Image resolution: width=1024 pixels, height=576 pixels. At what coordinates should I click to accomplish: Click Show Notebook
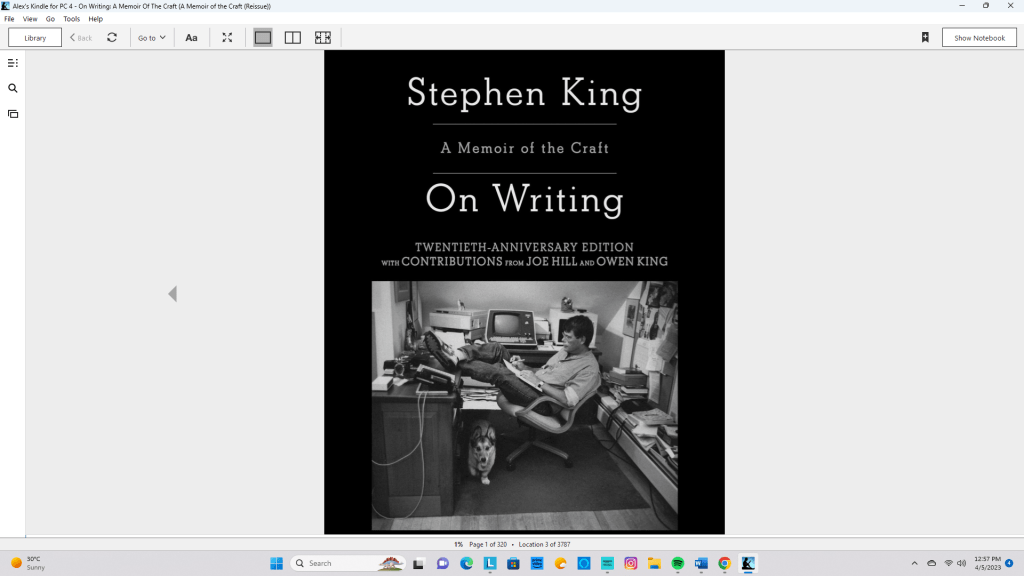(978, 37)
